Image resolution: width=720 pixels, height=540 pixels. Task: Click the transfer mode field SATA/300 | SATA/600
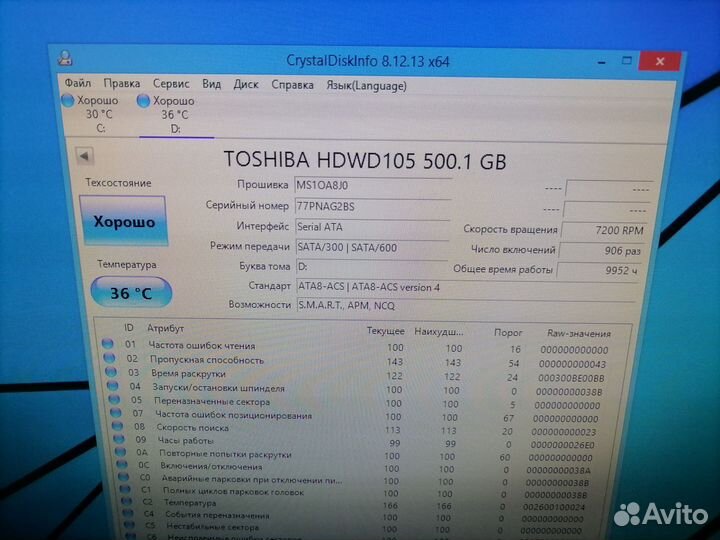372,248
